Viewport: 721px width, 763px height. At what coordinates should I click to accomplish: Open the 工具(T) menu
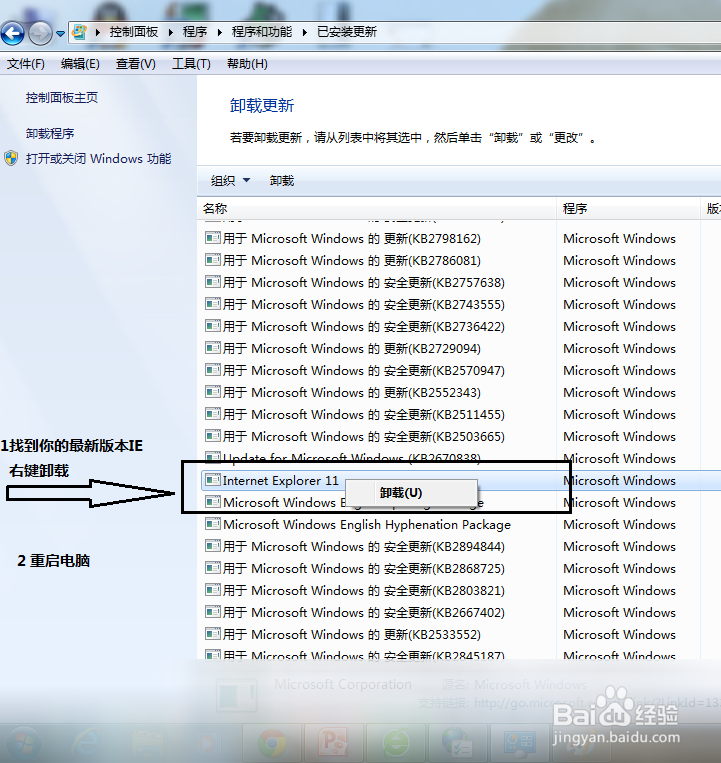coord(191,64)
